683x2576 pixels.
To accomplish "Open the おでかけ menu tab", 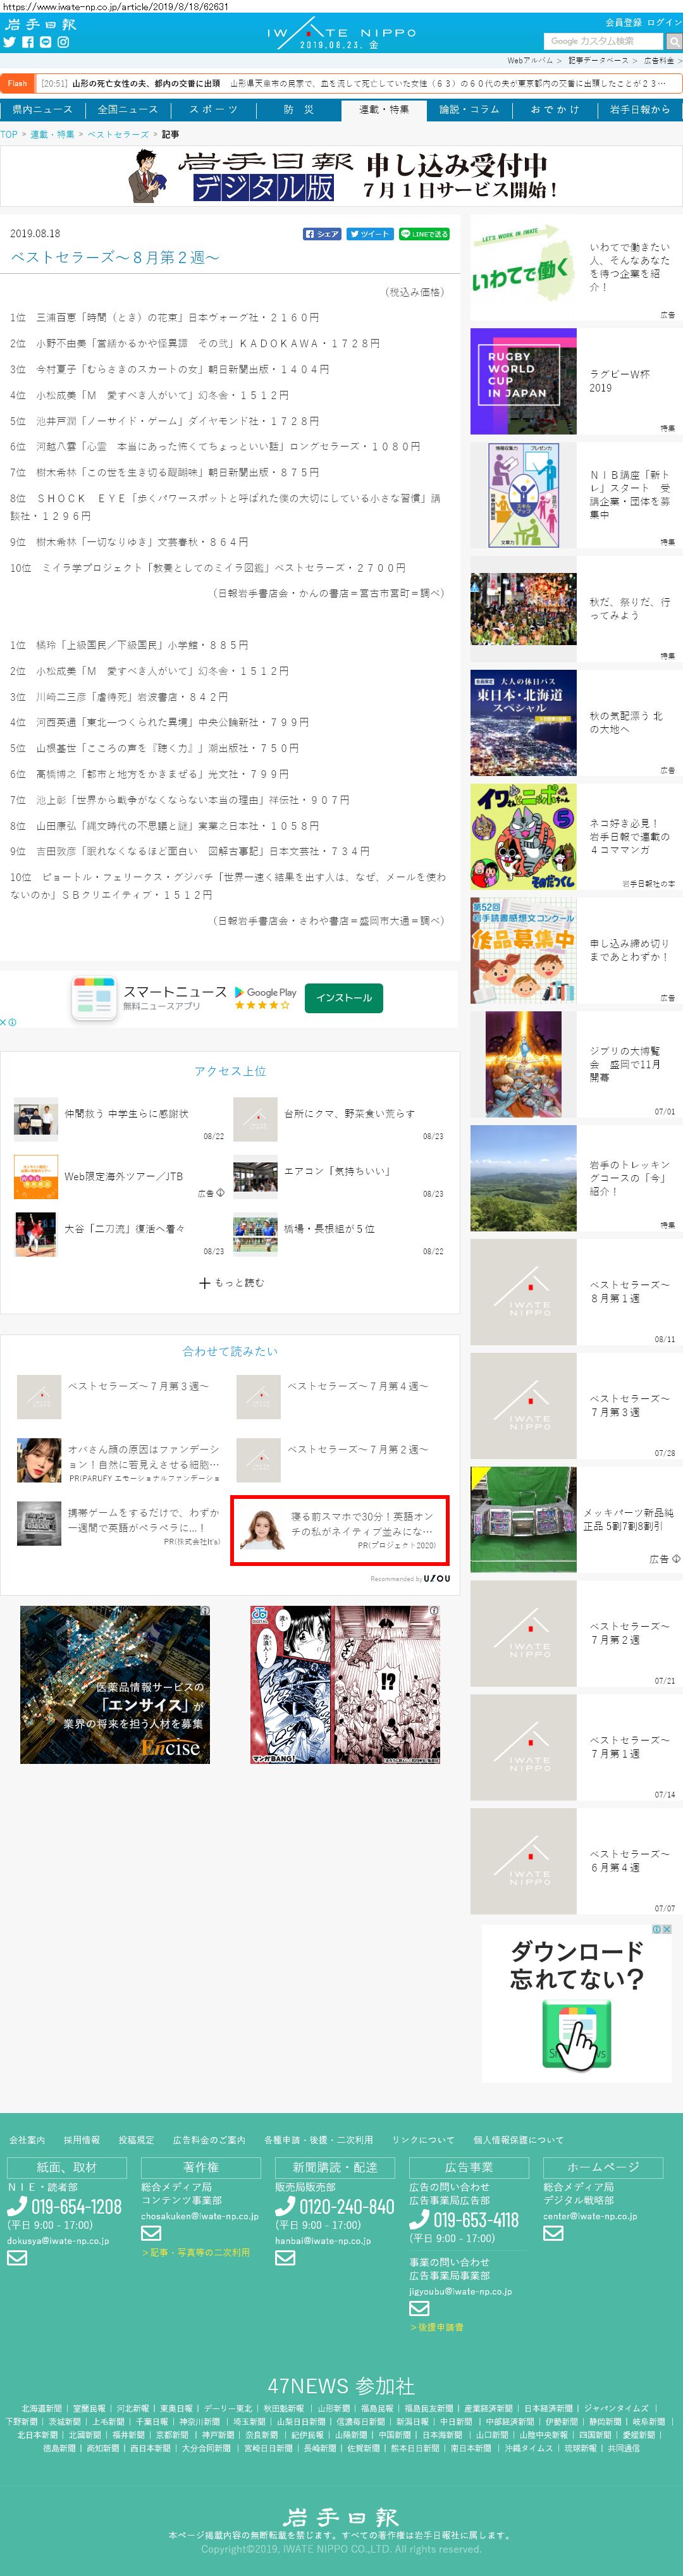I will click(x=554, y=109).
